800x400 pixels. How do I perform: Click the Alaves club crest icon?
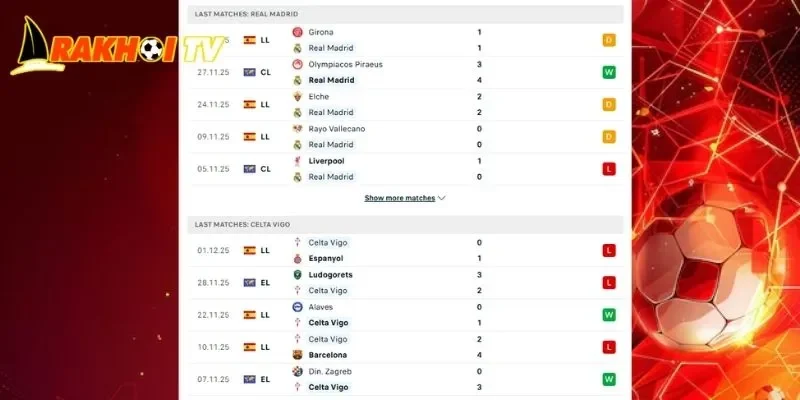pyautogui.click(x=297, y=307)
